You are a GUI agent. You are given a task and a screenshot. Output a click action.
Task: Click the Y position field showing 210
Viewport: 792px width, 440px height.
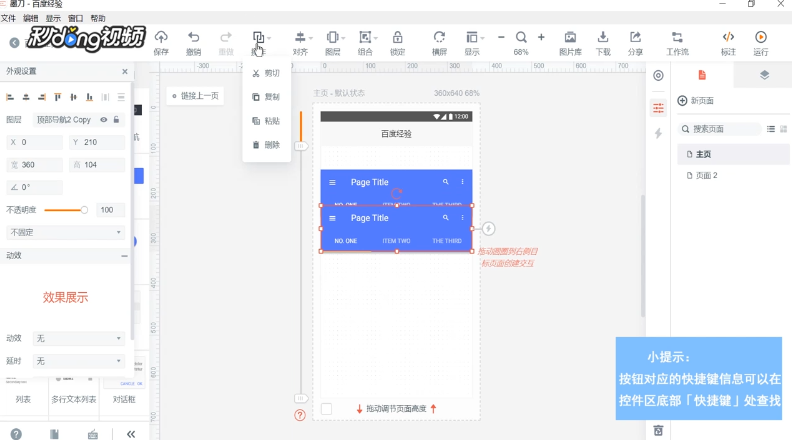[x=97, y=142]
